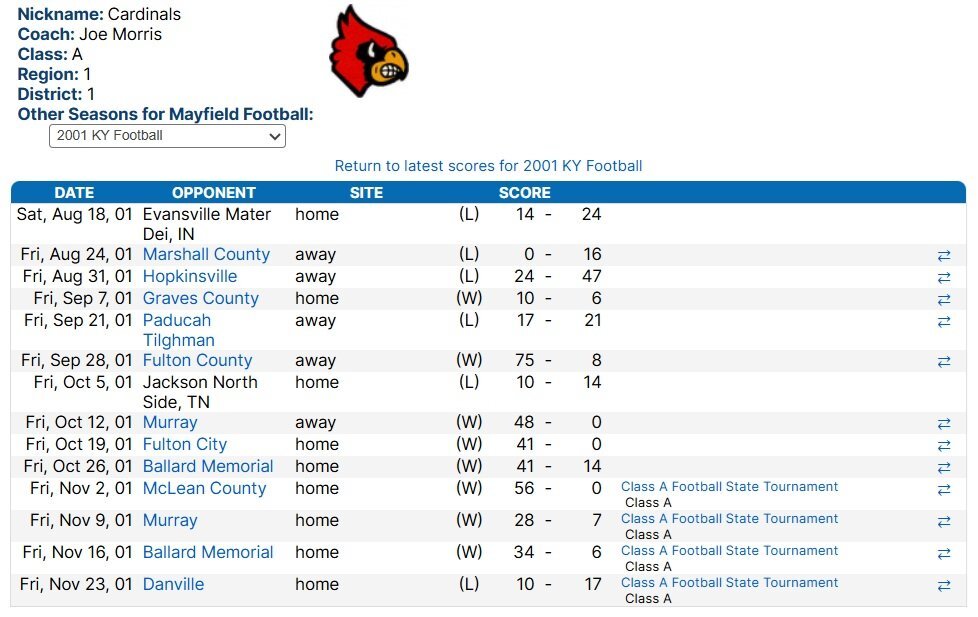Open the Hopkinsville opponent link
The width and height of the screenshot is (978, 617).
[x=190, y=276]
